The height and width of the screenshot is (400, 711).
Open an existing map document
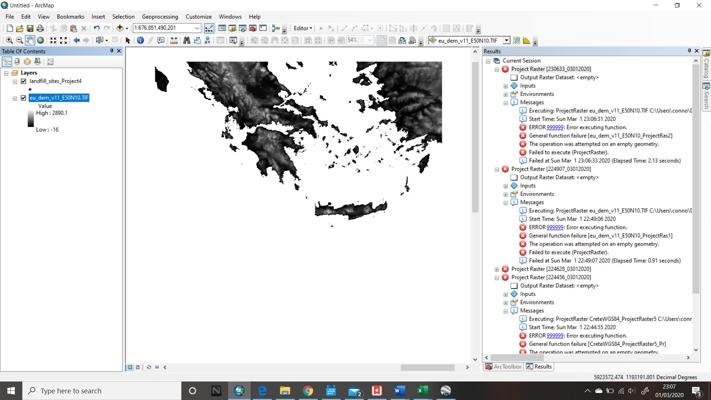(x=19, y=28)
